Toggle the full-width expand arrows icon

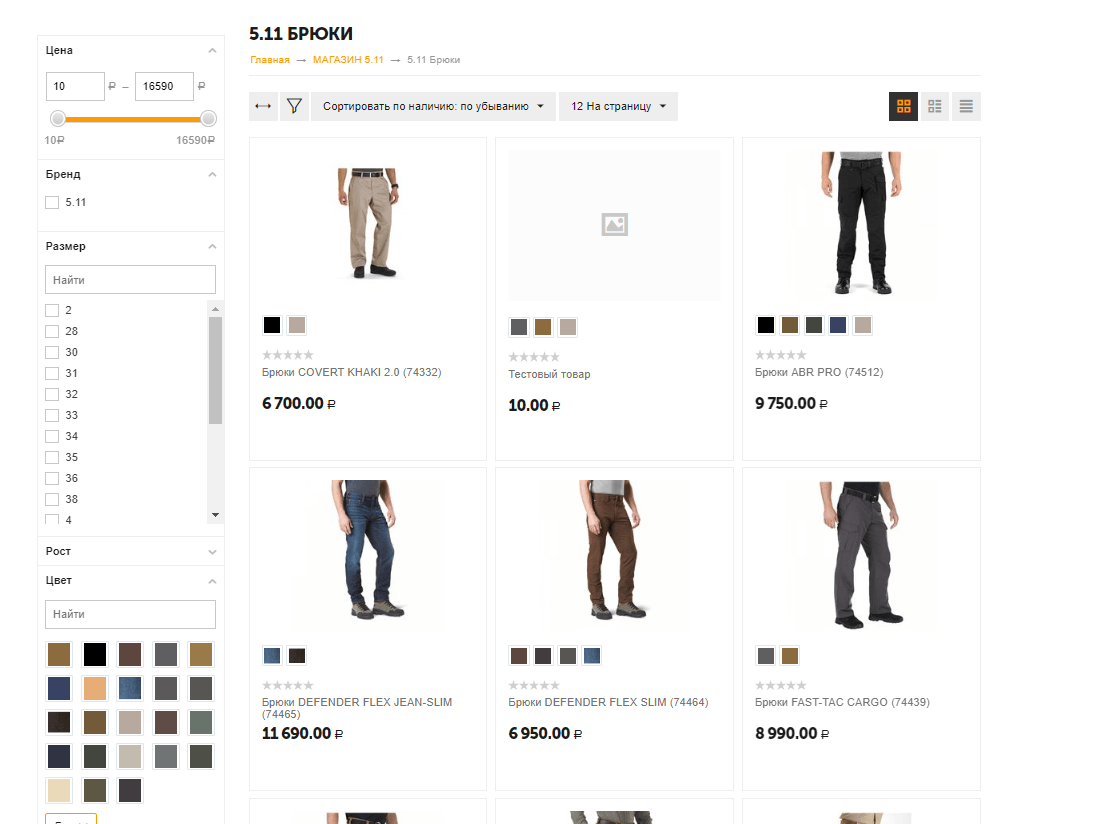tap(263, 106)
